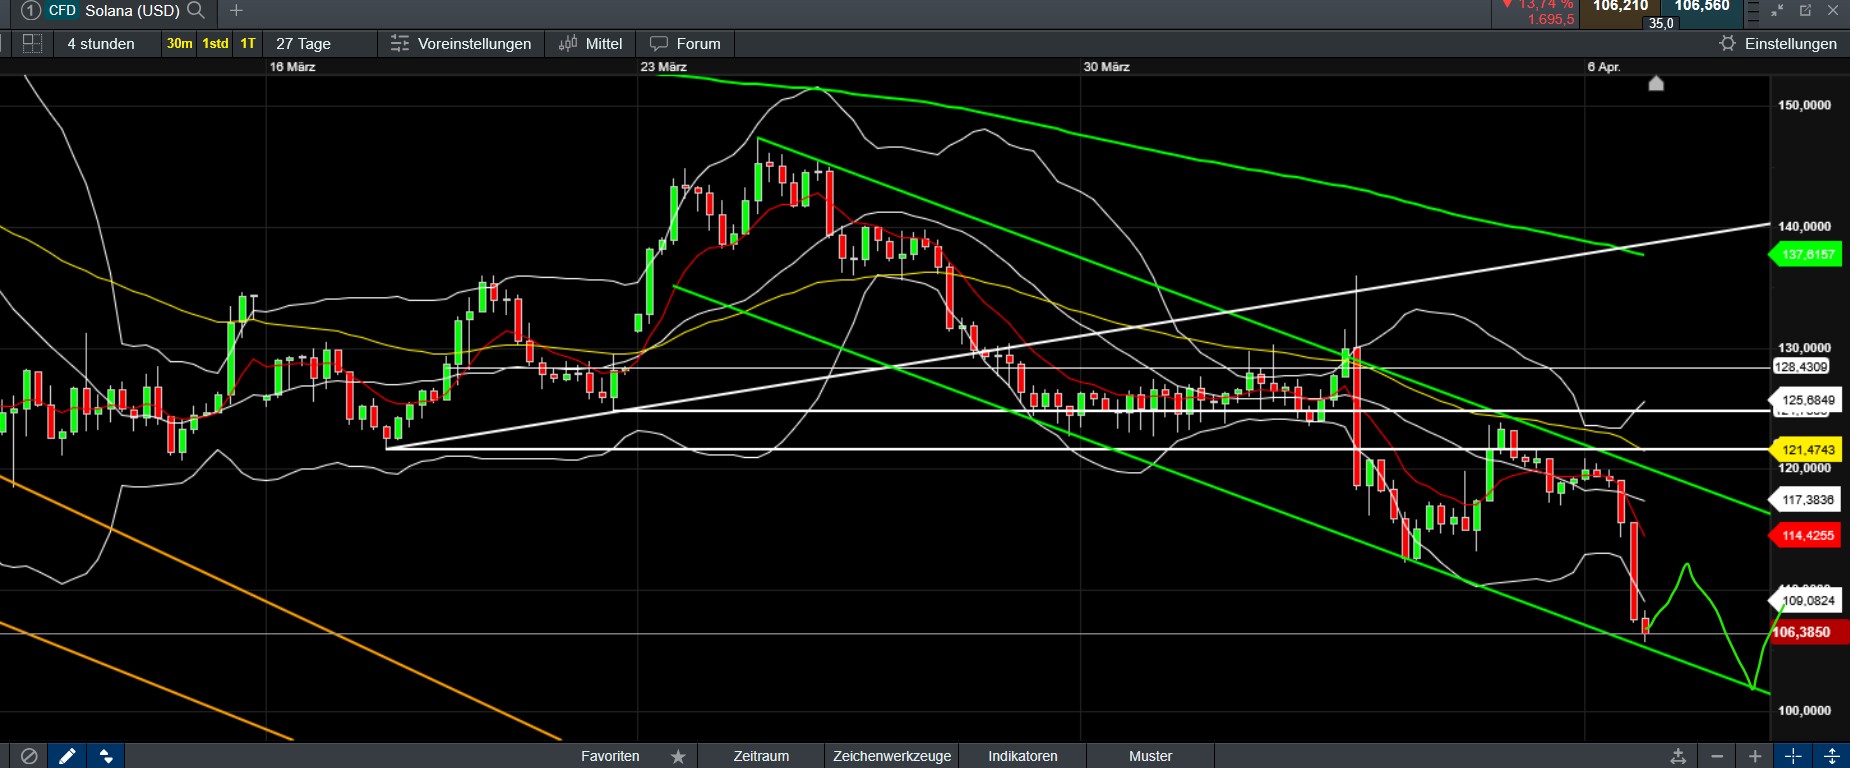Open the window options menu stripes
Image resolution: width=1850 pixels, height=768 pixels.
tap(1752, 10)
